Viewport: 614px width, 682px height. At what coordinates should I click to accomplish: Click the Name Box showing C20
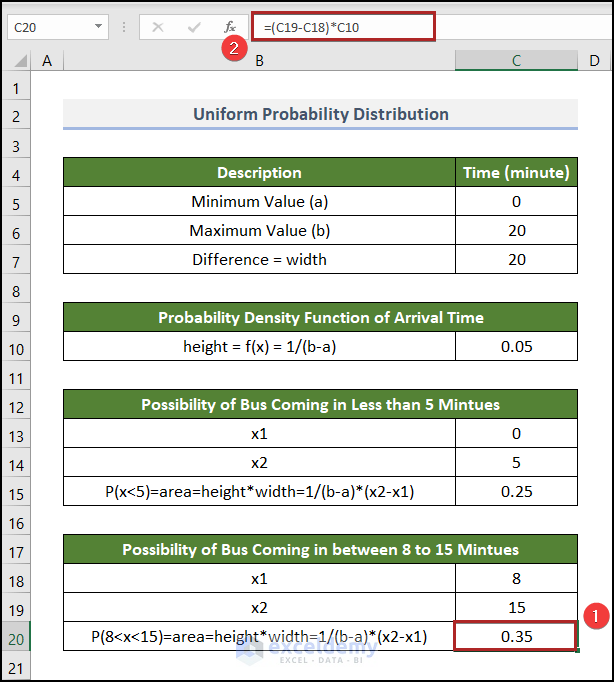click(x=58, y=27)
